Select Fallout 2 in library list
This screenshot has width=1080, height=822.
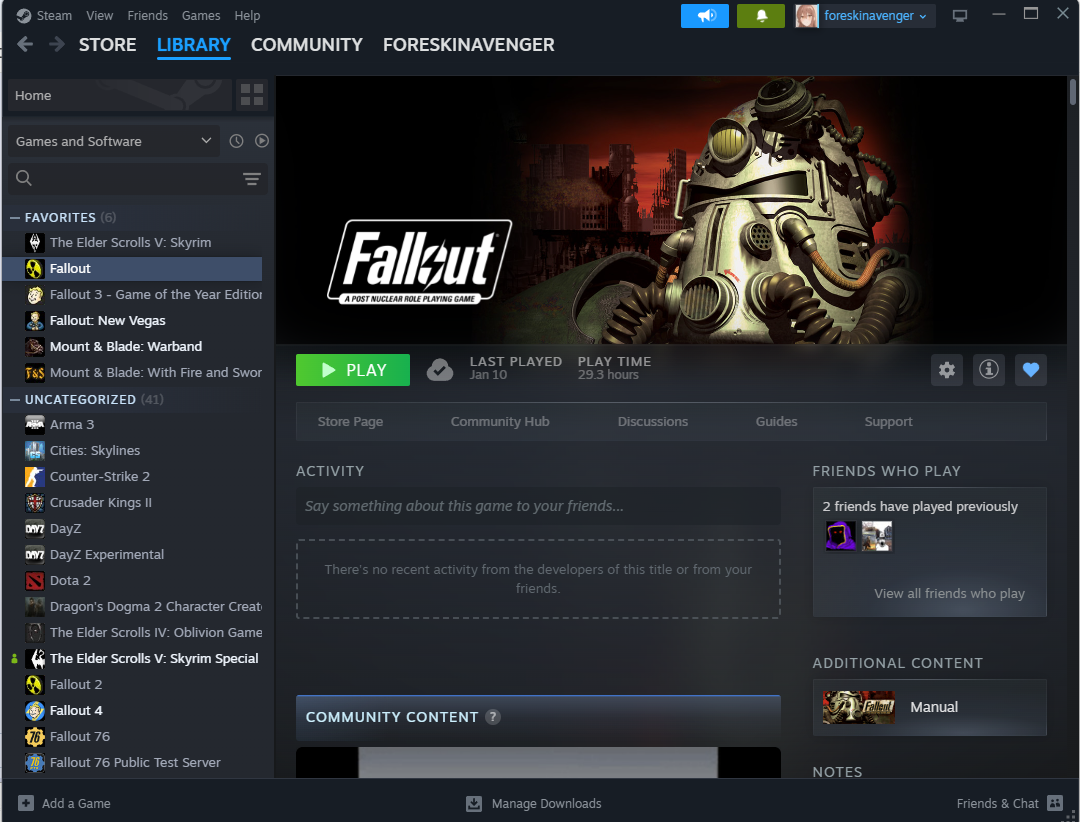click(x=132, y=685)
